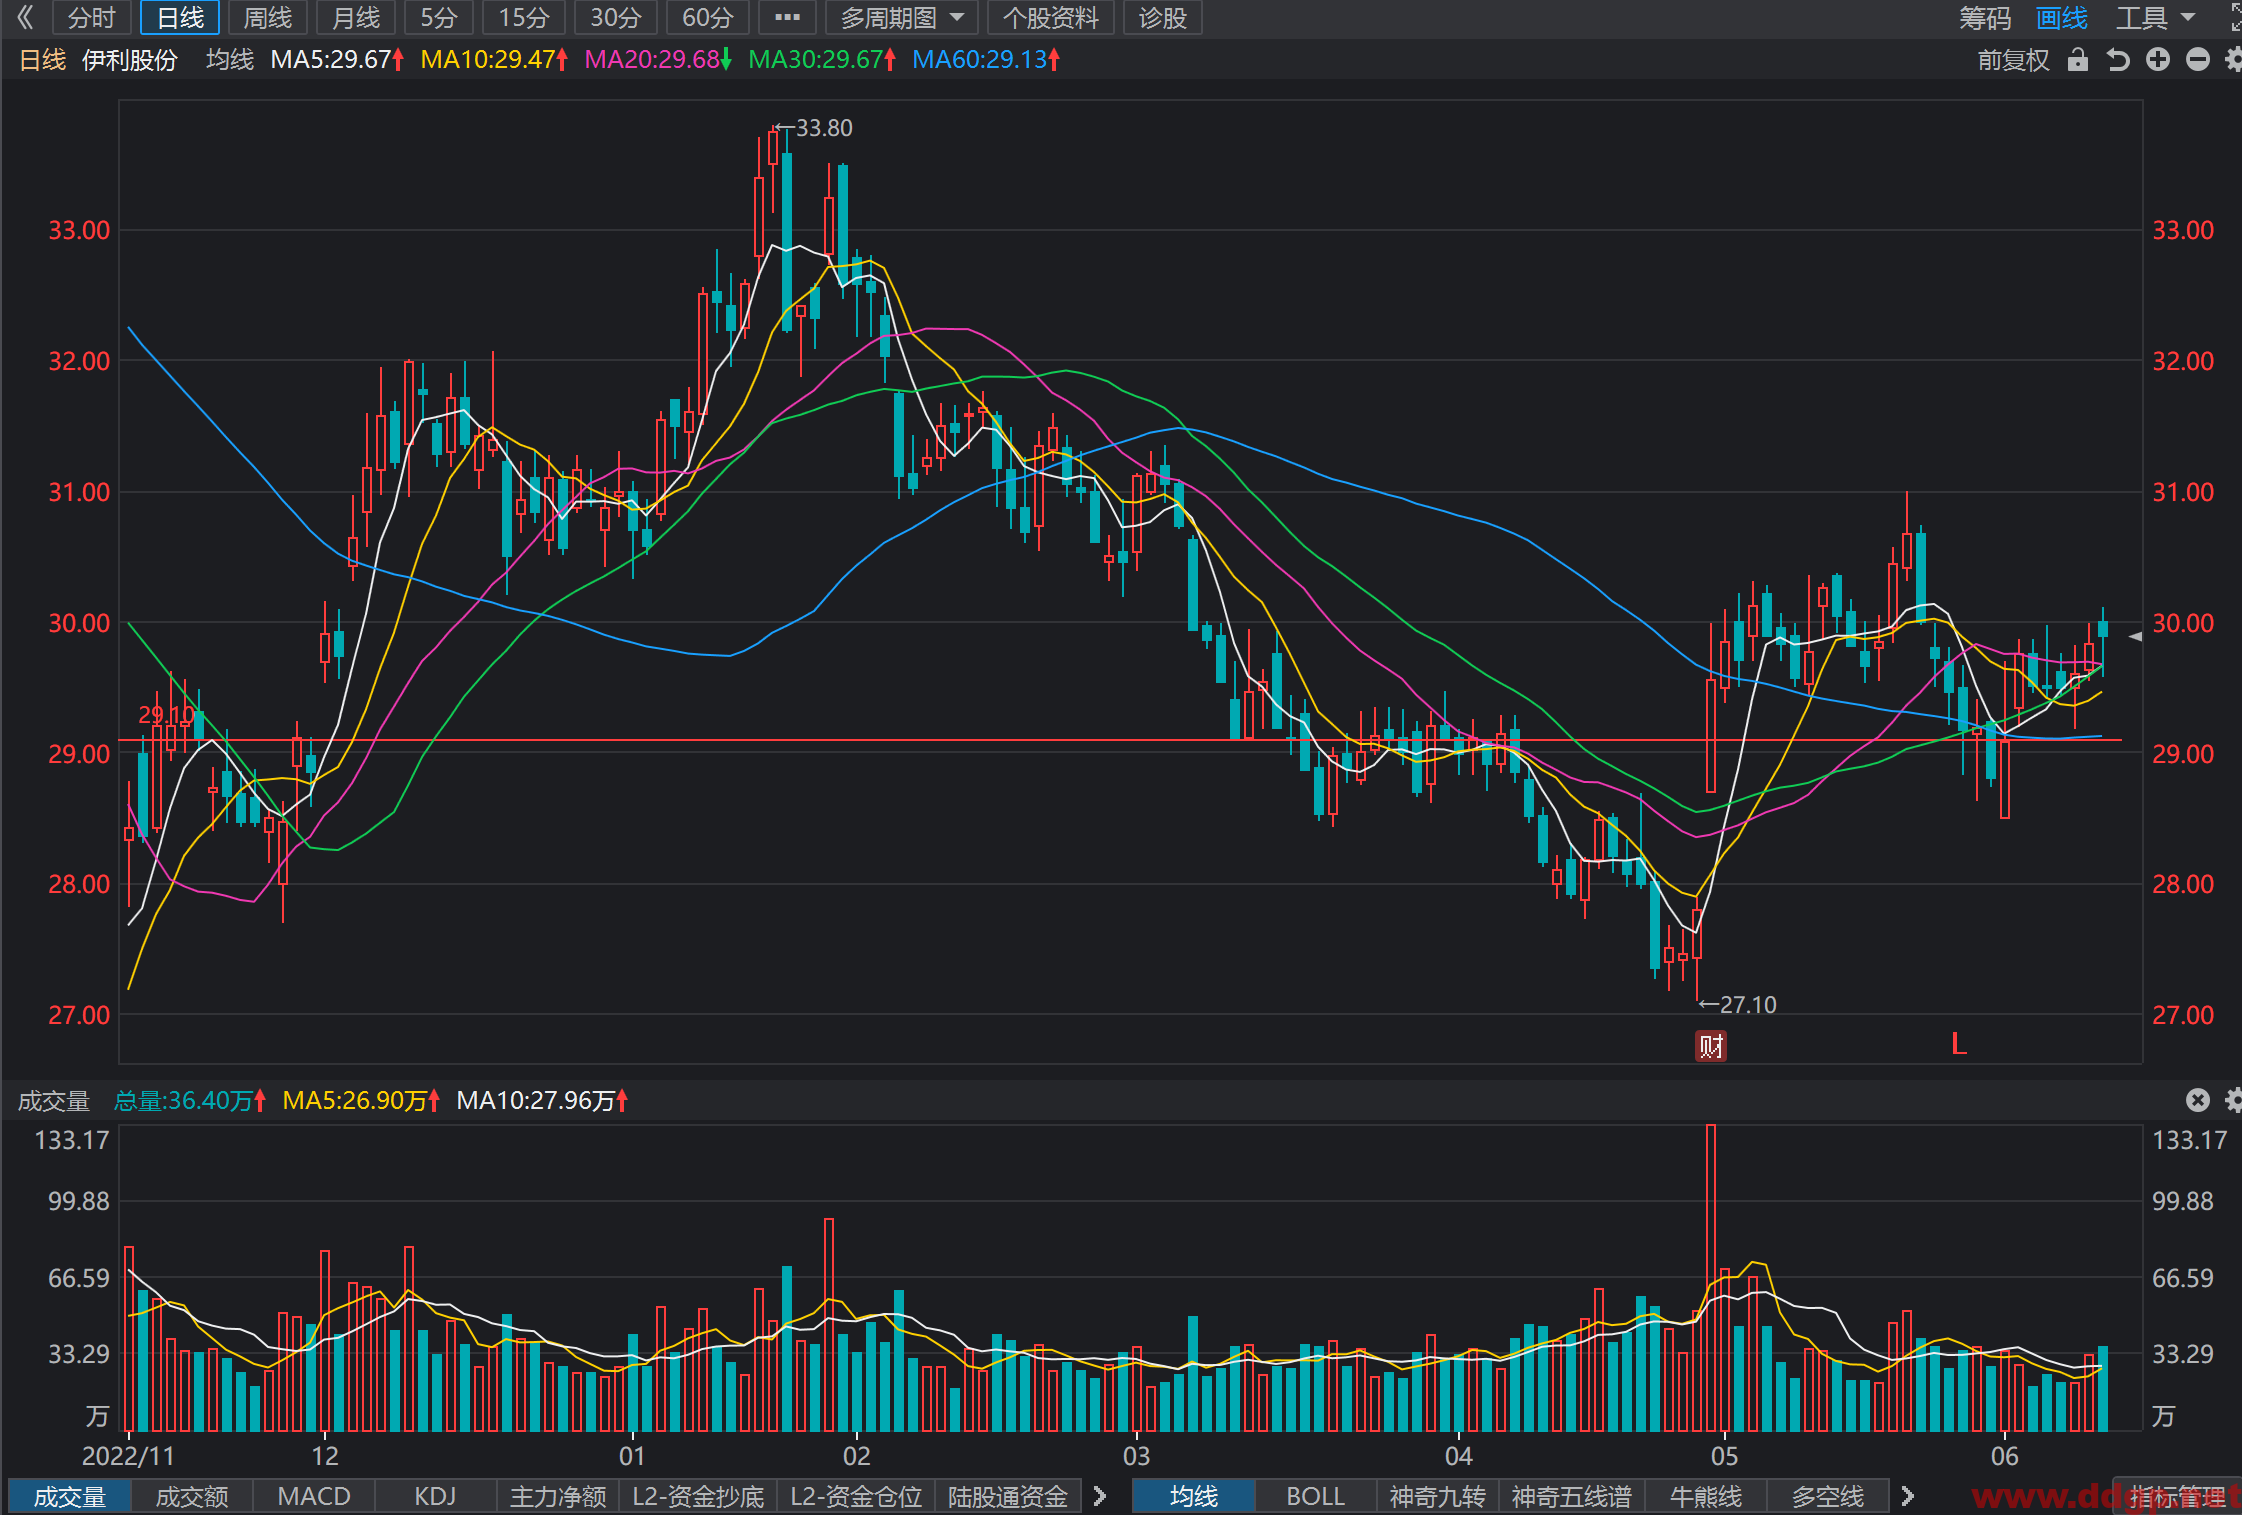The height and width of the screenshot is (1515, 2242).
Task: Open 个股资料 stock information
Action: click(1051, 18)
